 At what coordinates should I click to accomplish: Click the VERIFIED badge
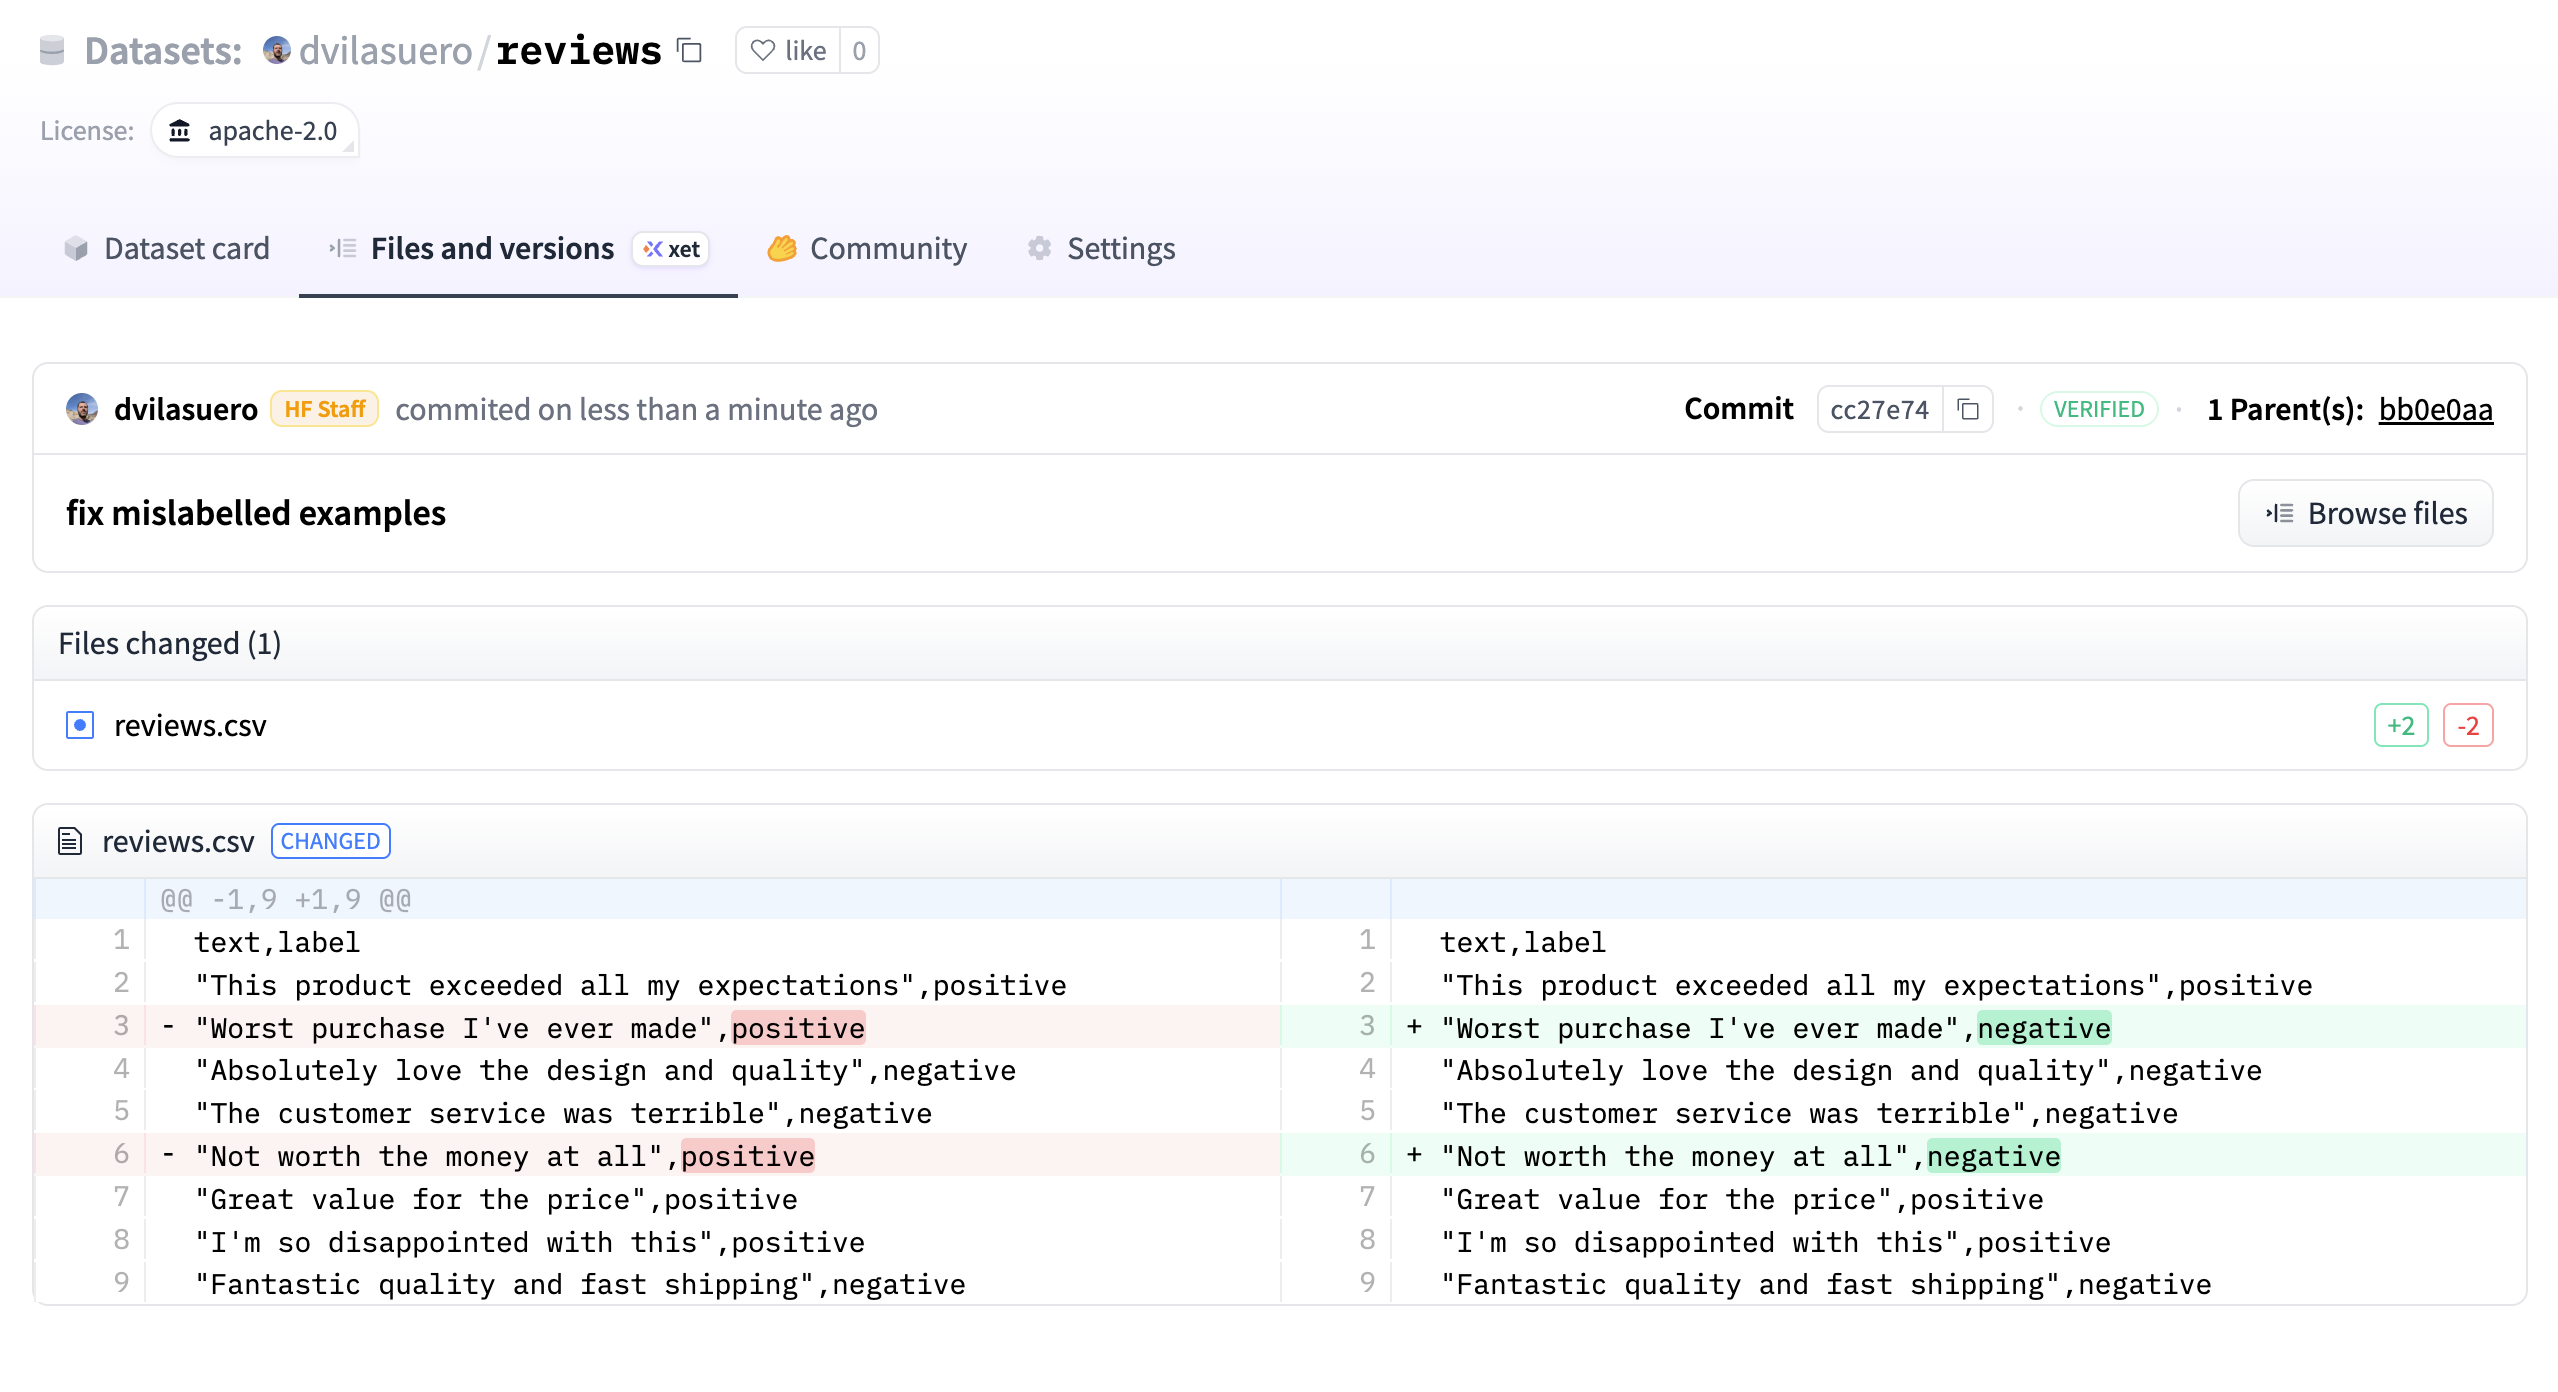click(2098, 409)
